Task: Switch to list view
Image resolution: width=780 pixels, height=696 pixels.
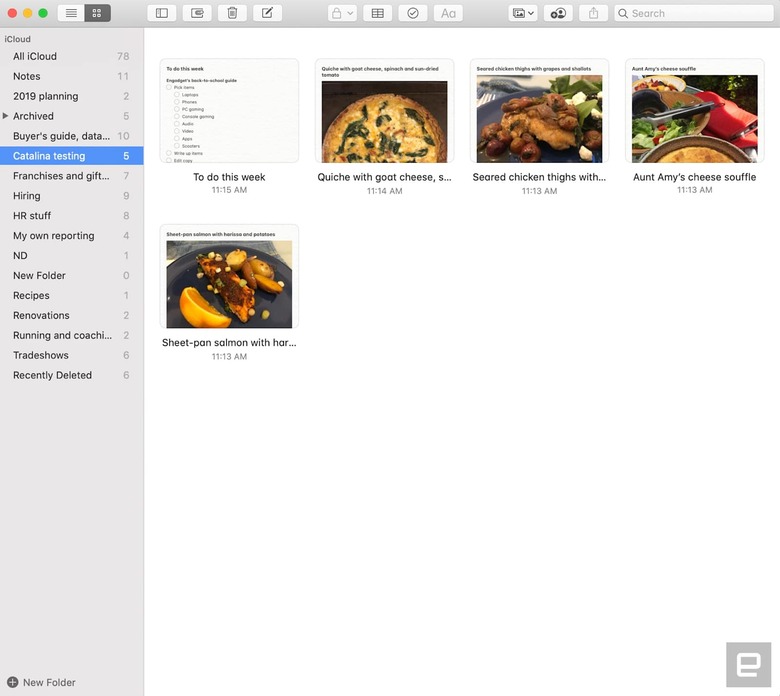Action: coord(71,13)
